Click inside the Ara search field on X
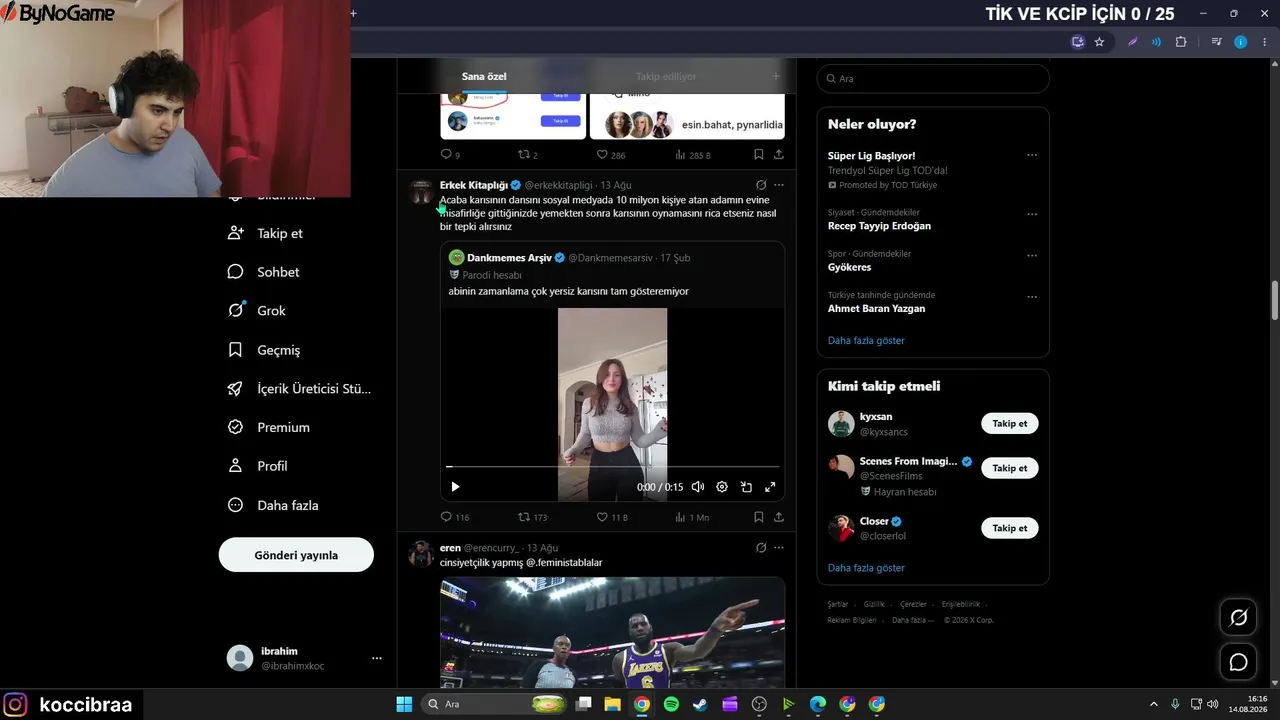 tap(933, 78)
